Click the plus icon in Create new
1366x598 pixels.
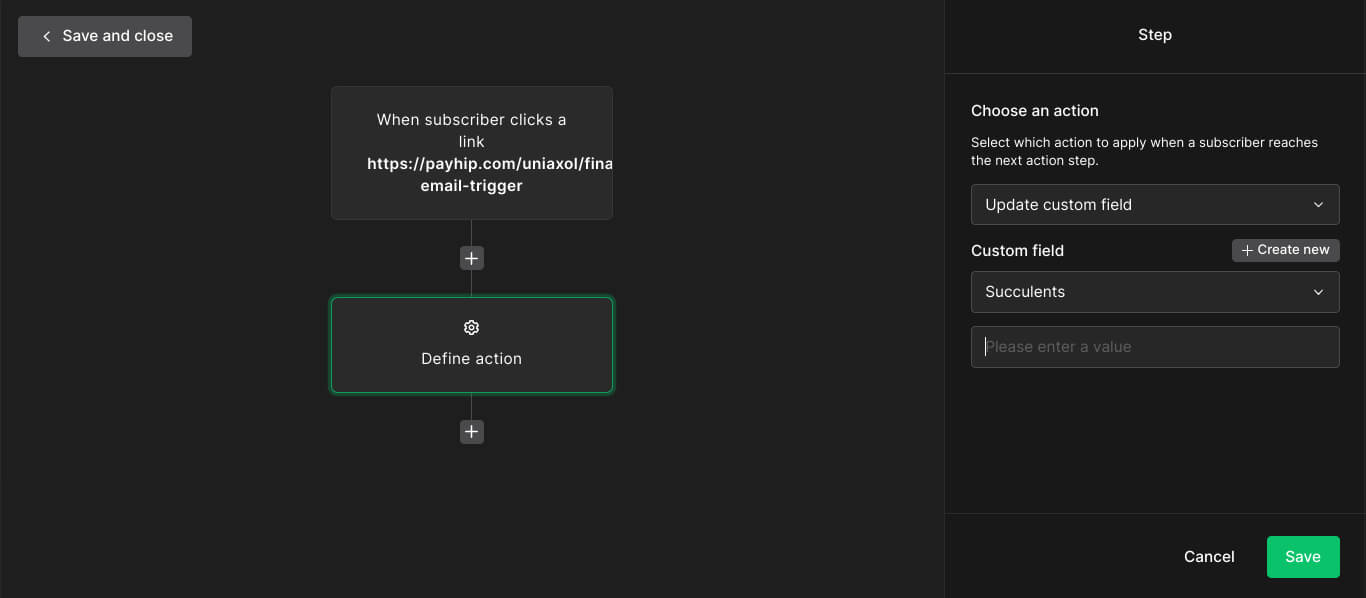tap(1247, 250)
